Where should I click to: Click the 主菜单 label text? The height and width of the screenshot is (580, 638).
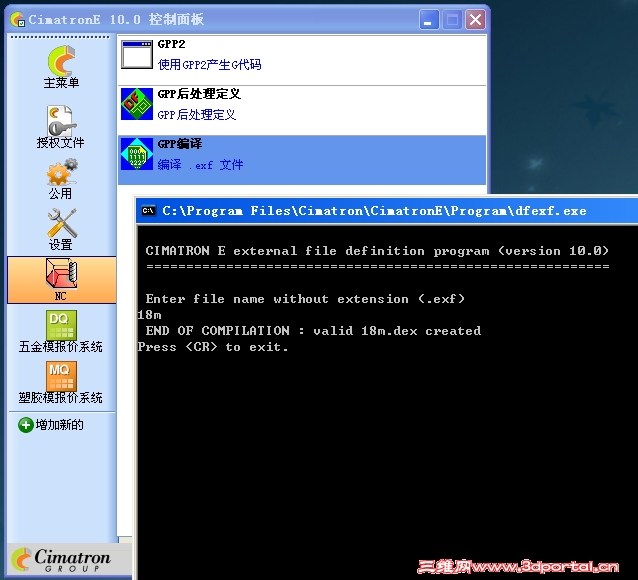tap(61, 83)
